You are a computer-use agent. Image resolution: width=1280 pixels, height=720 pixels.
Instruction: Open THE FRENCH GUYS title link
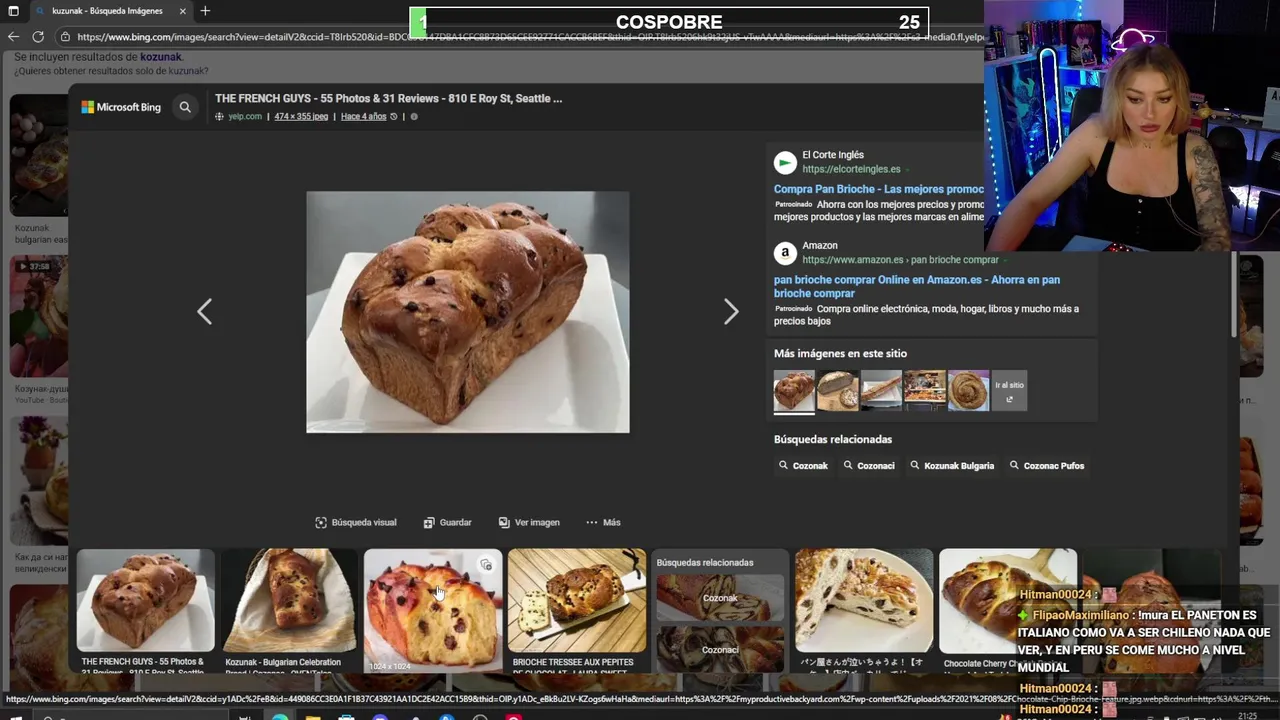click(x=388, y=98)
